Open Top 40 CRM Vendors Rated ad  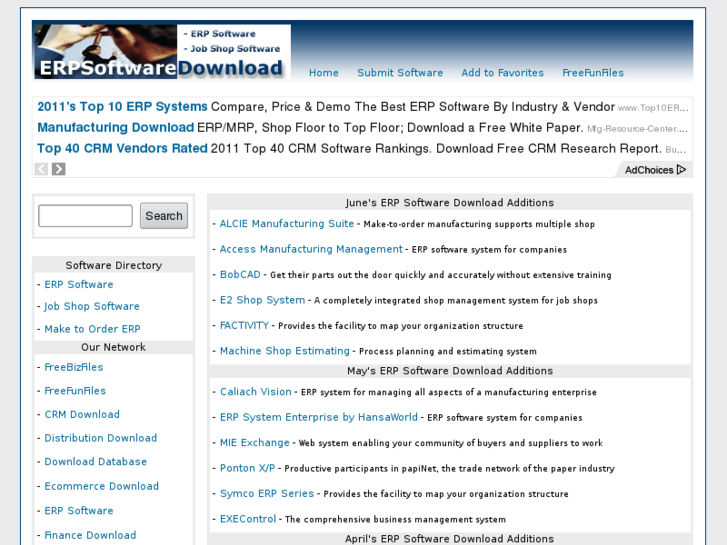tap(122, 148)
